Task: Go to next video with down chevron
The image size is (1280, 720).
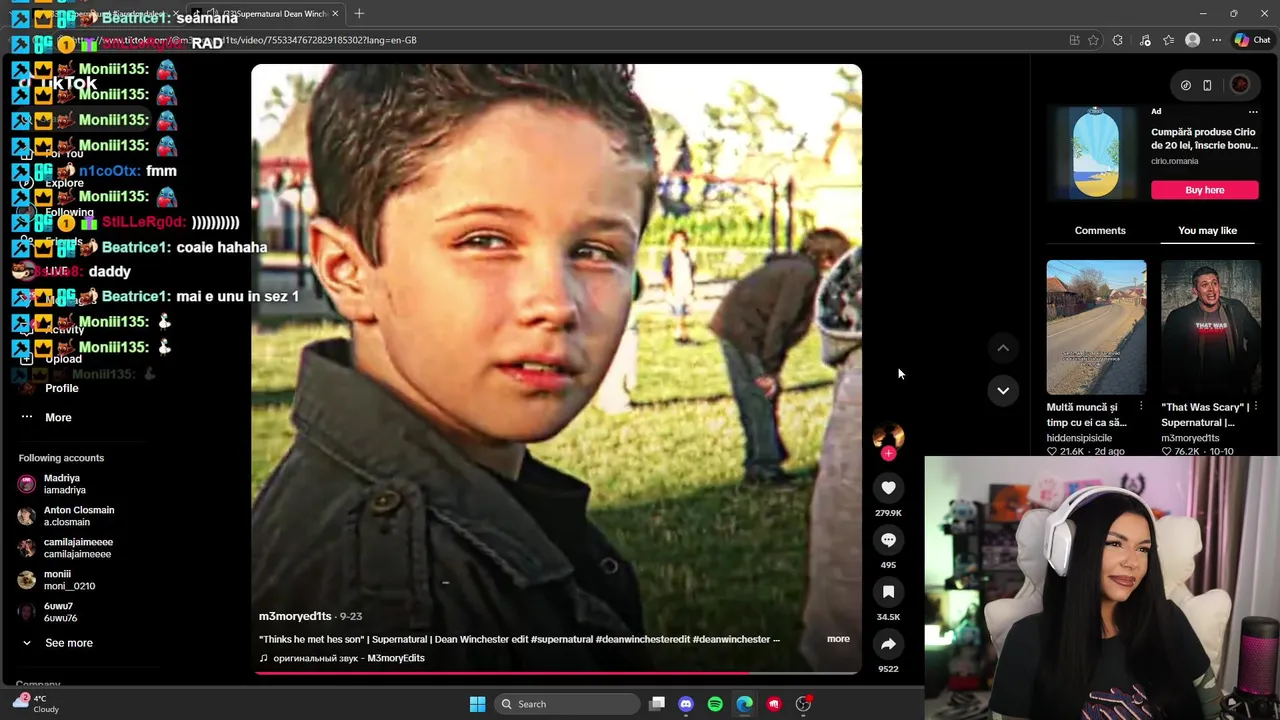Action: (x=1003, y=390)
